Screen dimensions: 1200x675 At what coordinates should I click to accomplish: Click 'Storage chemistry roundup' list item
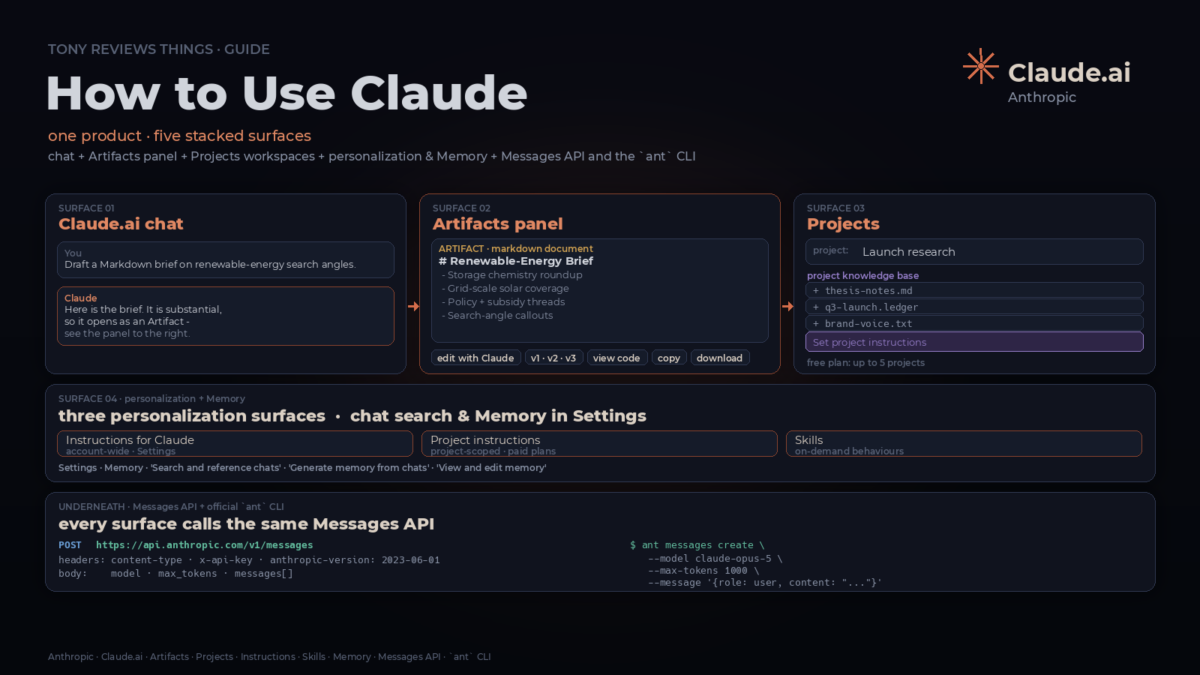(x=512, y=275)
